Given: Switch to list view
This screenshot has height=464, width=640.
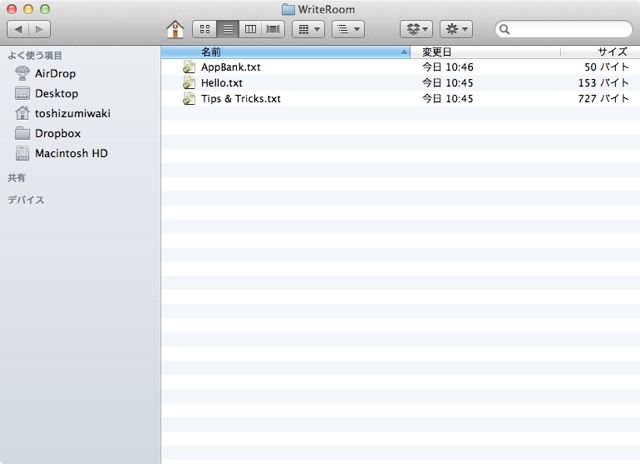Looking at the screenshot, I should (228, 29).
